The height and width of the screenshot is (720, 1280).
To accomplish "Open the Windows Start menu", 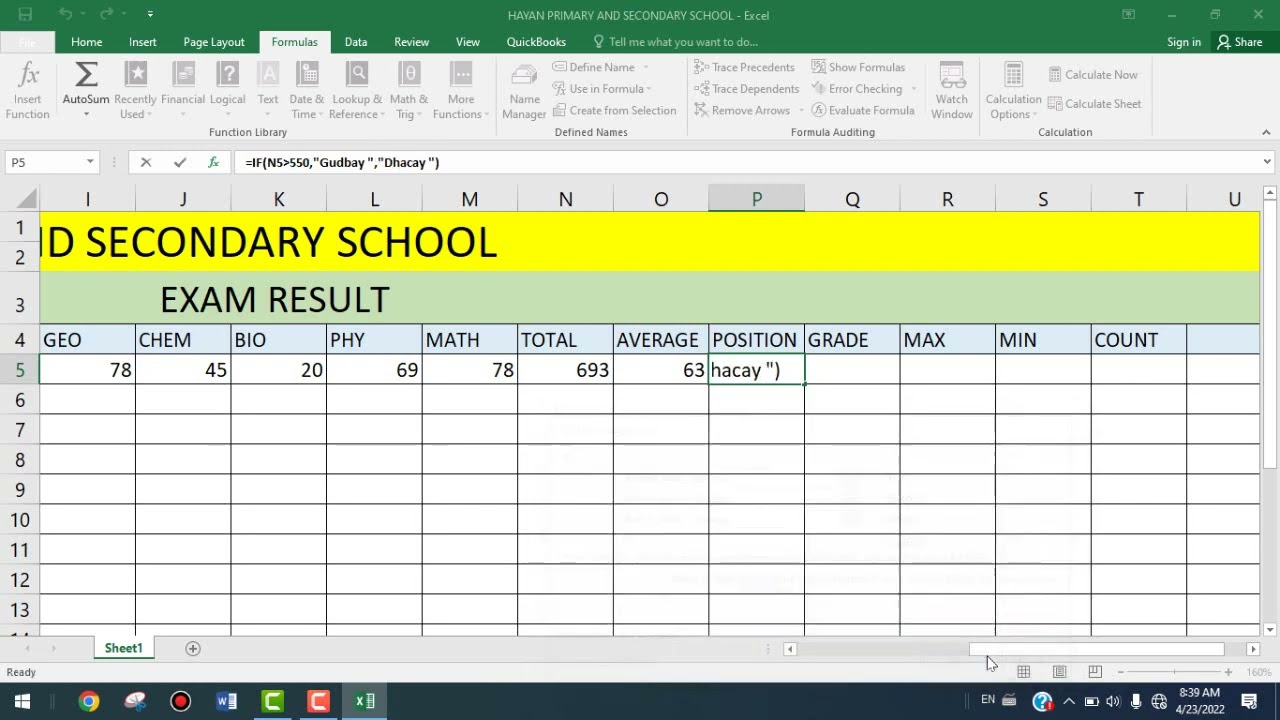I will (22, 701).
